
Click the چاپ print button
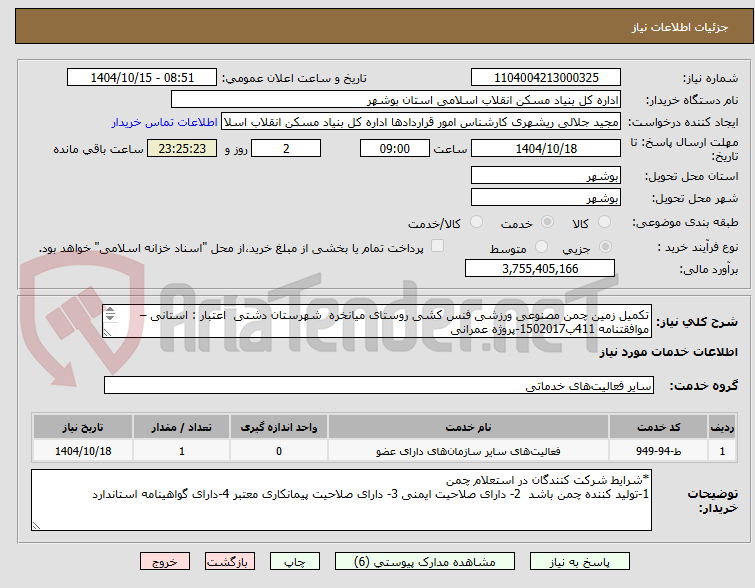click(x=295, y=562)
